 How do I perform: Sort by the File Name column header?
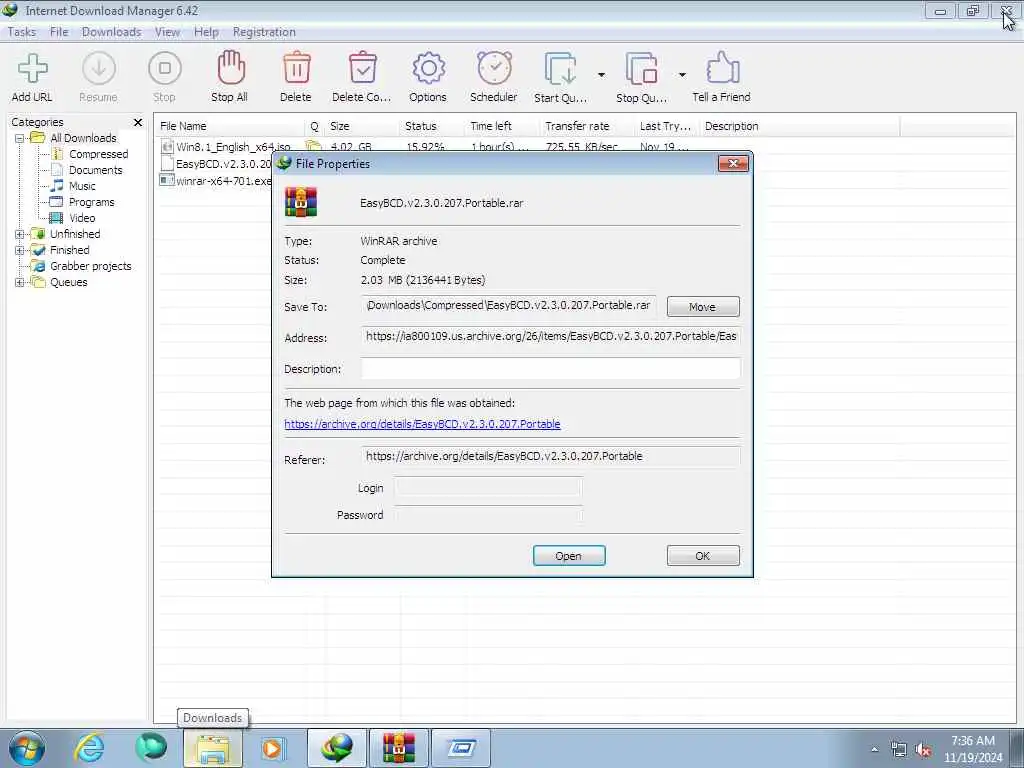[x=230, y=126]
